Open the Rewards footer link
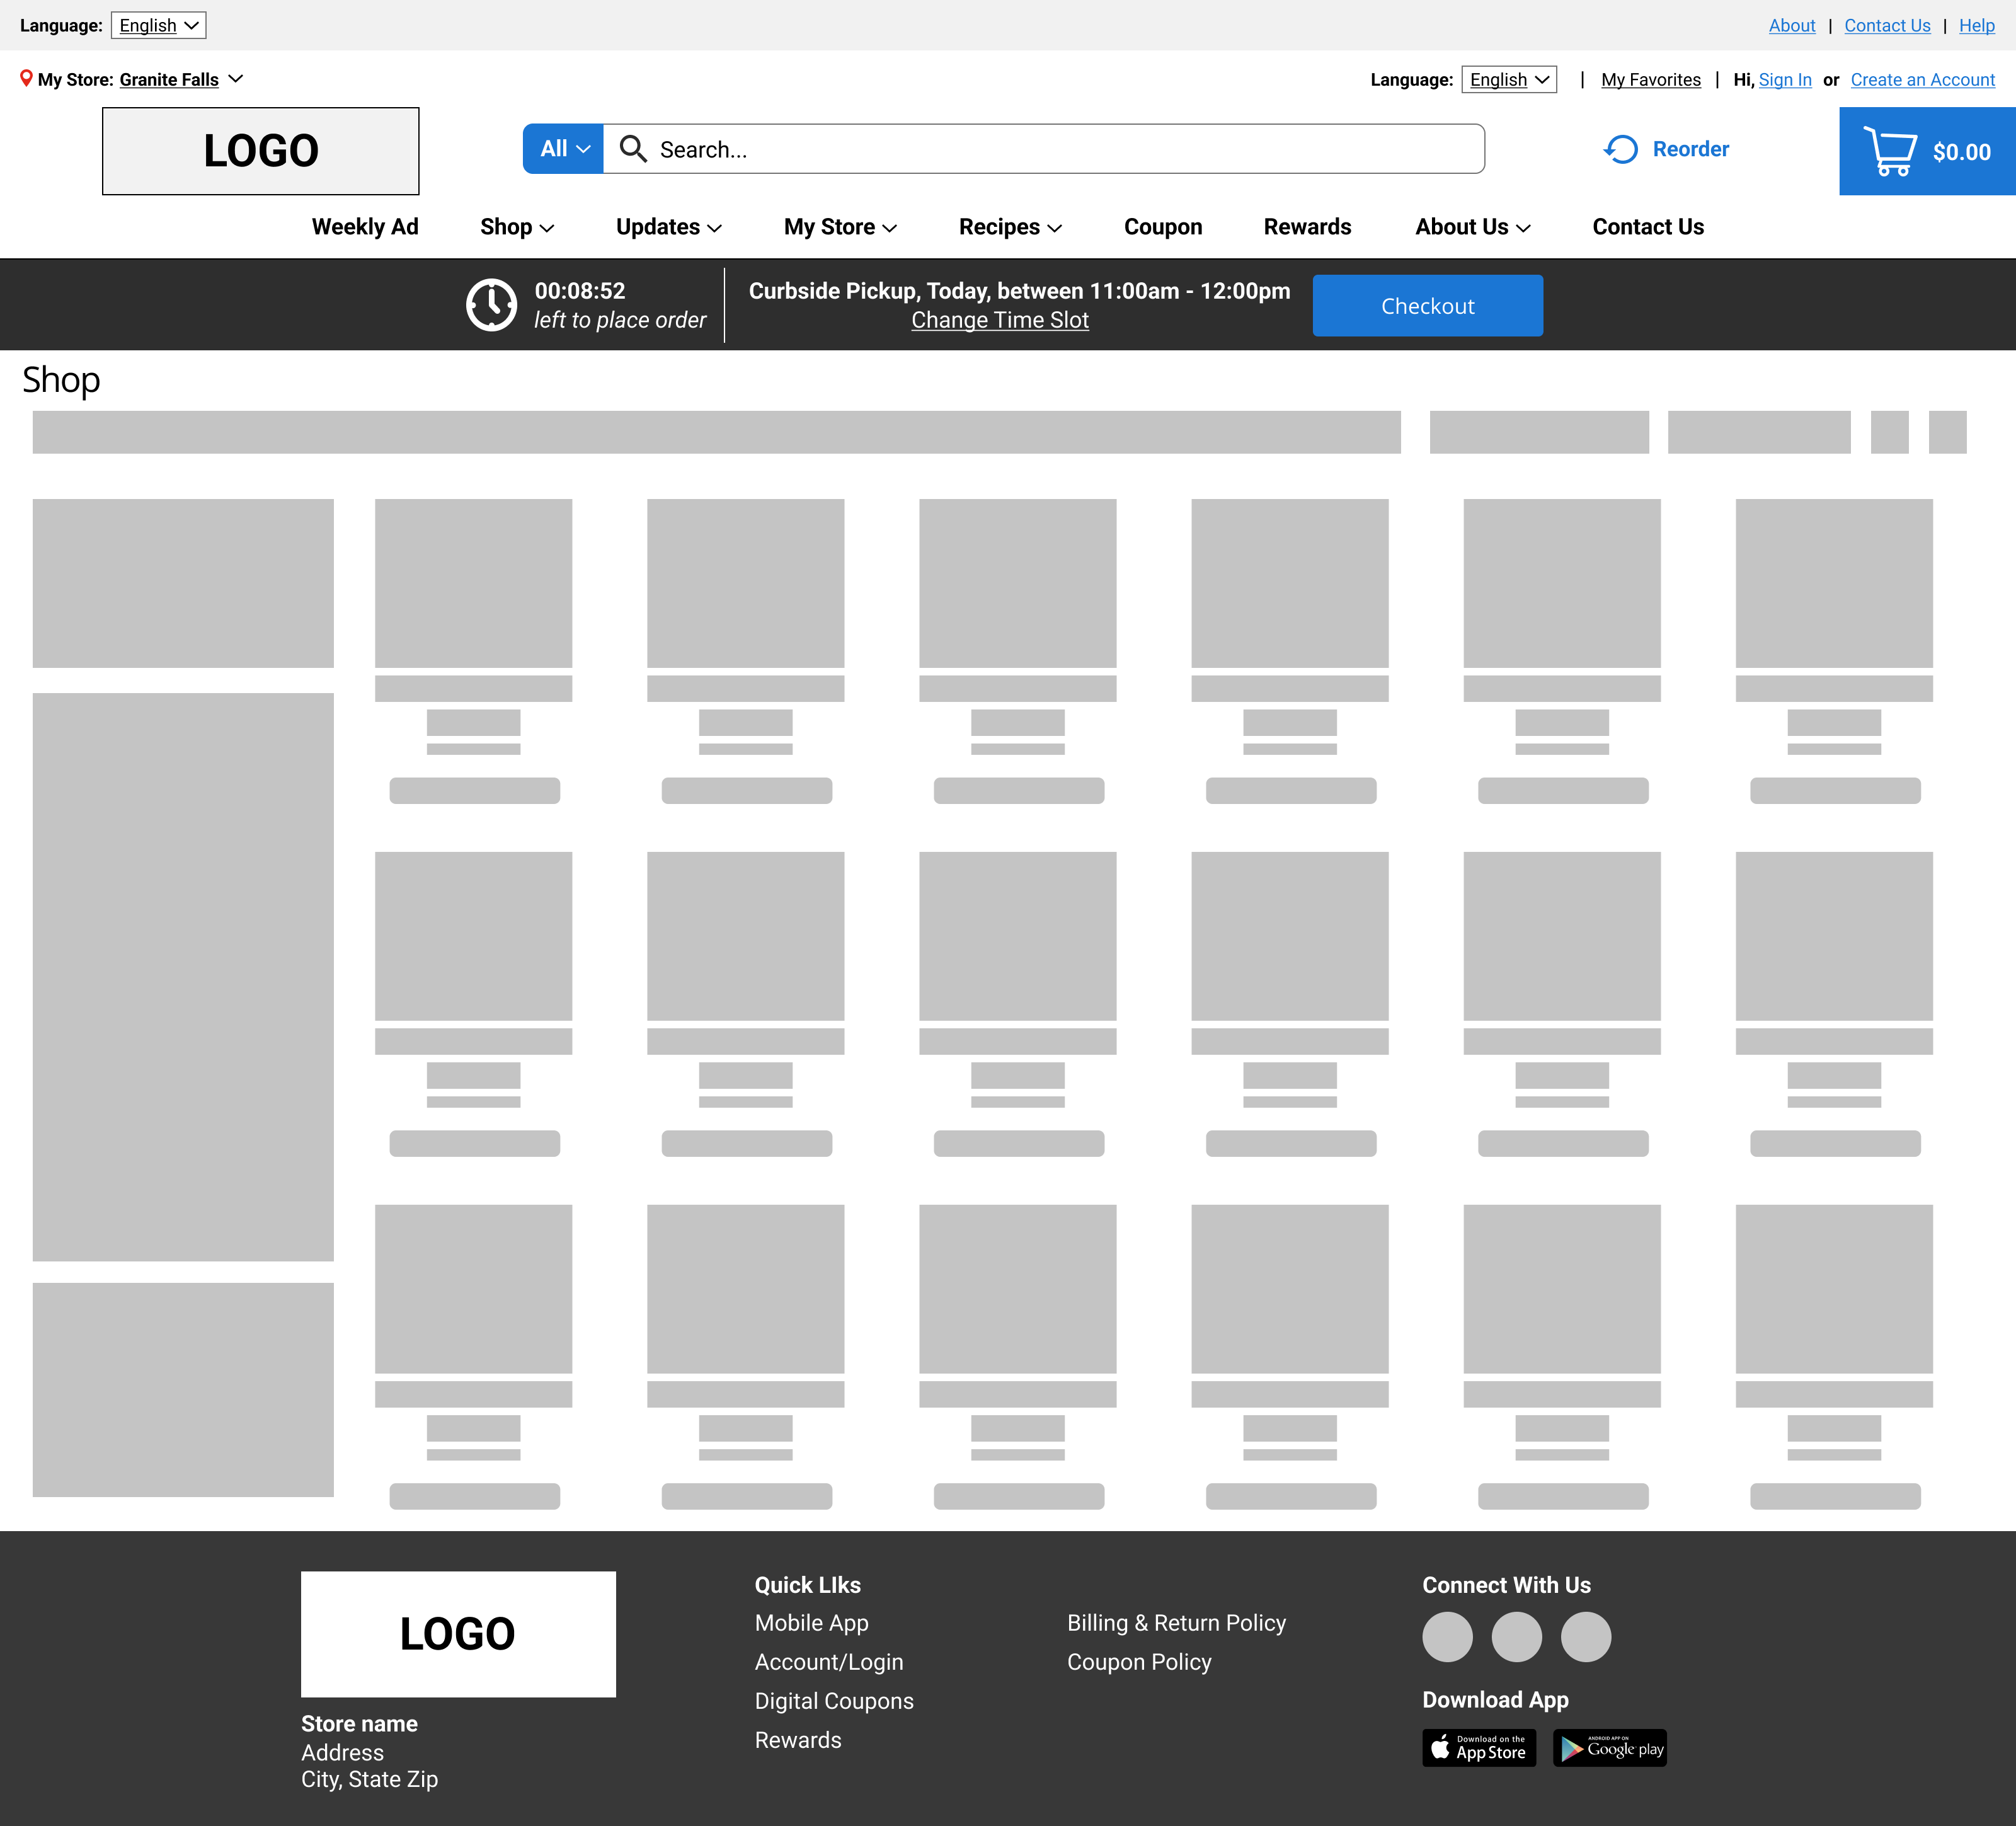 click(x=798, y=1740)
